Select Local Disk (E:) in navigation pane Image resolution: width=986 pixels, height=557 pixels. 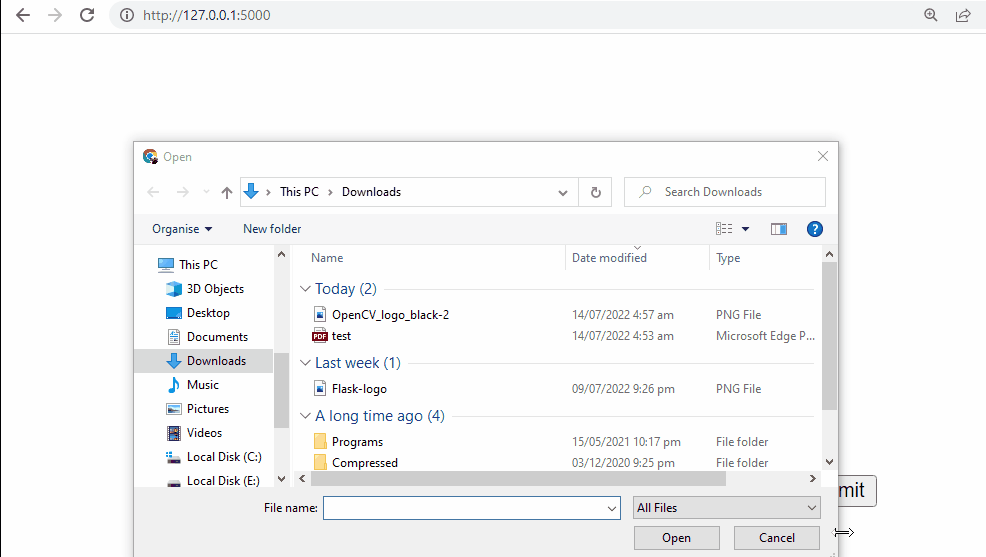(x=223, y=480)
